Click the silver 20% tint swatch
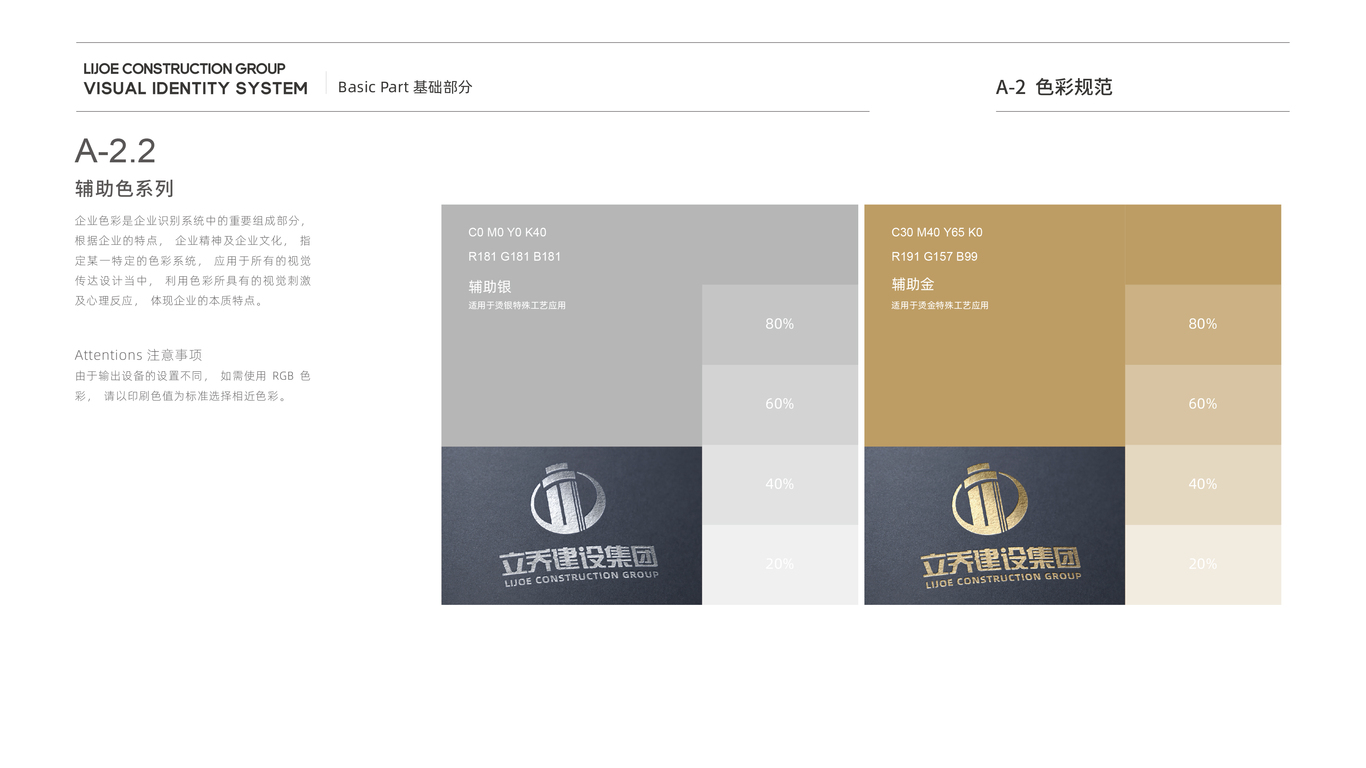 click(x=780, y=565)
